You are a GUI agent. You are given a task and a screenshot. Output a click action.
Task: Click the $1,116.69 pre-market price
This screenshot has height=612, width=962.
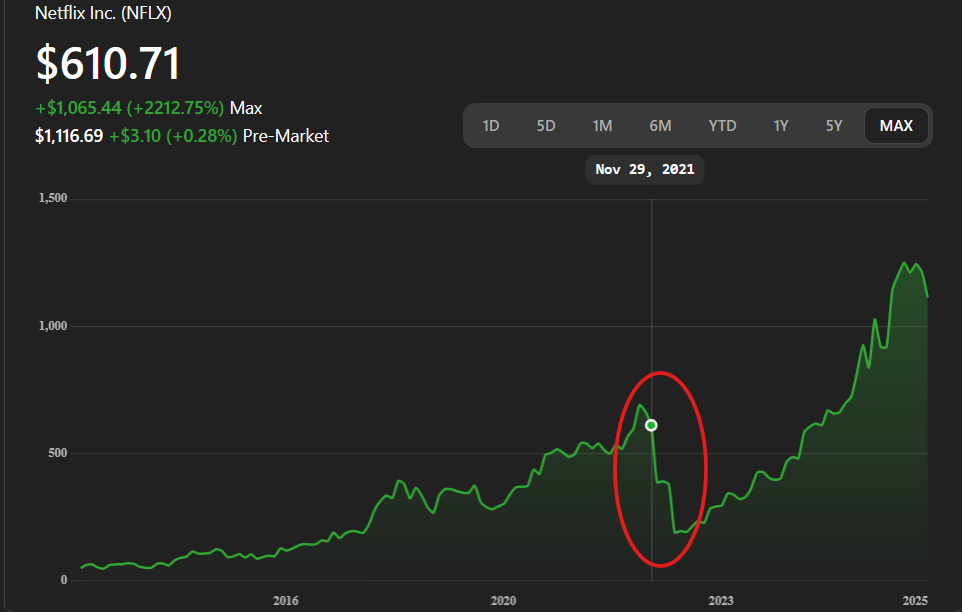pos(69,136)
